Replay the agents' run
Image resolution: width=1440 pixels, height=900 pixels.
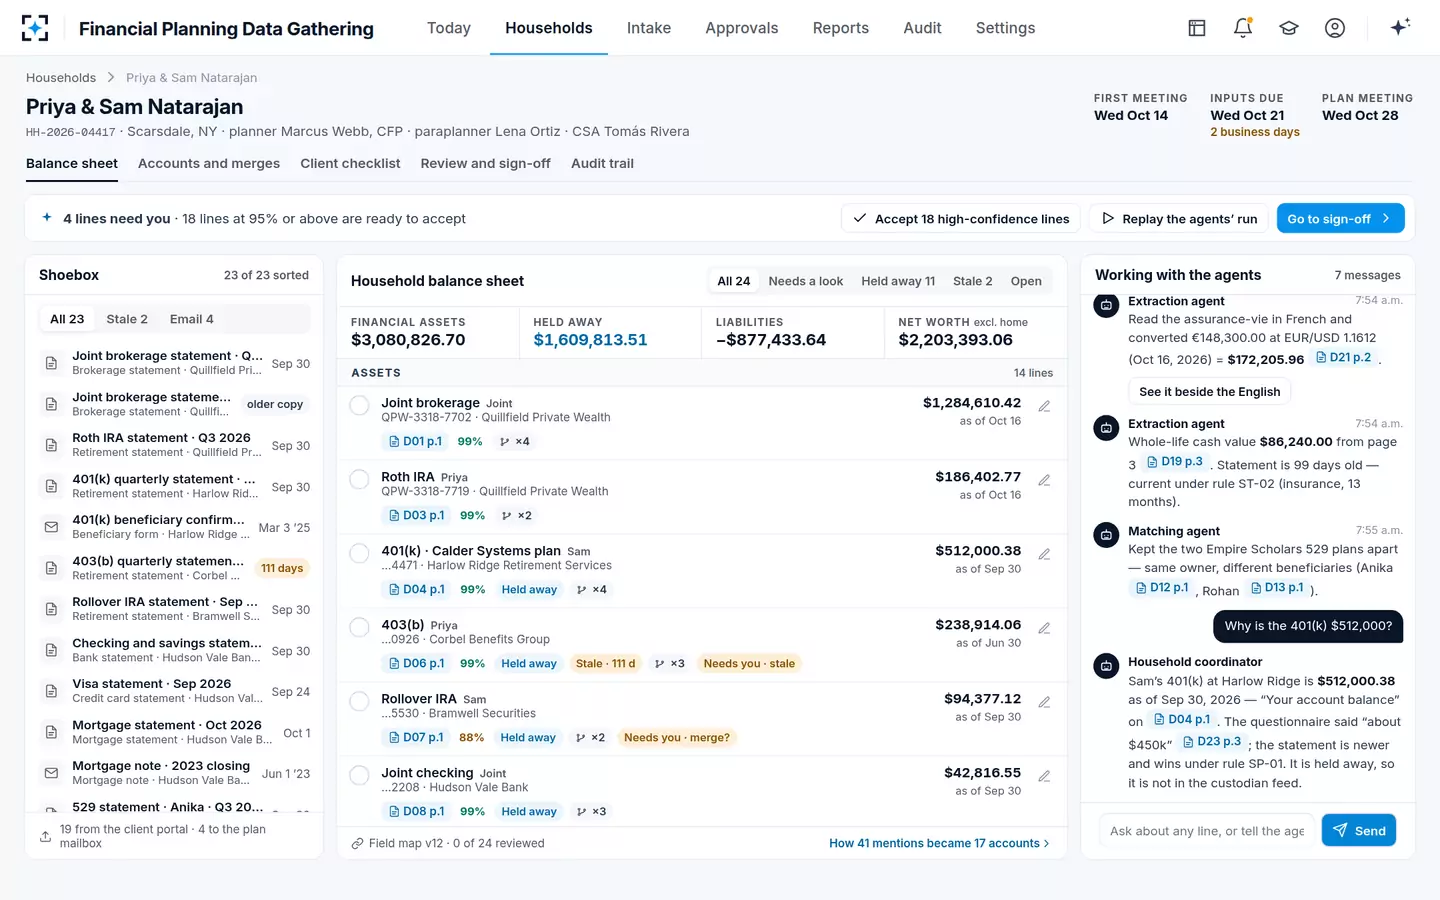tap(1179, 218)
